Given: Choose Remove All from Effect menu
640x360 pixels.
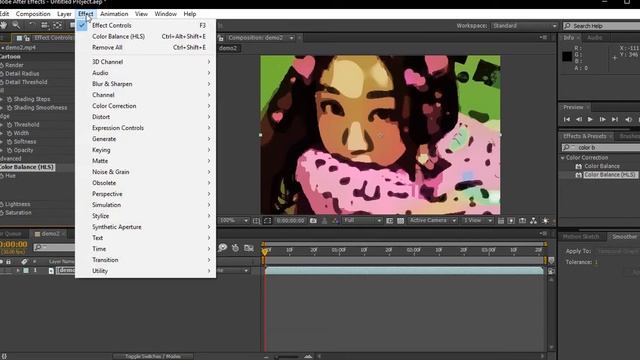Looking at the screenshot, I should tap(145, 47).
